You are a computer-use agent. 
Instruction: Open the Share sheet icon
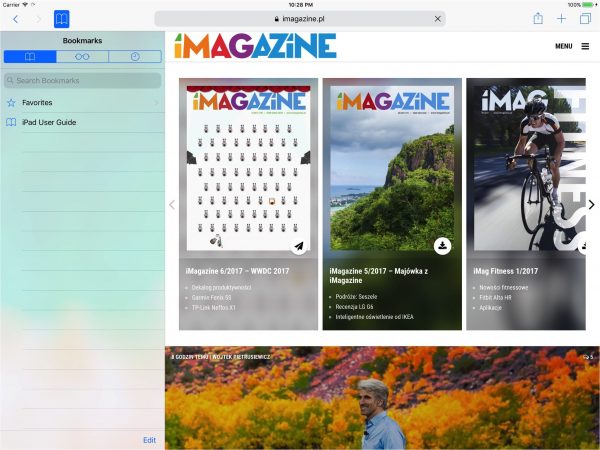538,18
